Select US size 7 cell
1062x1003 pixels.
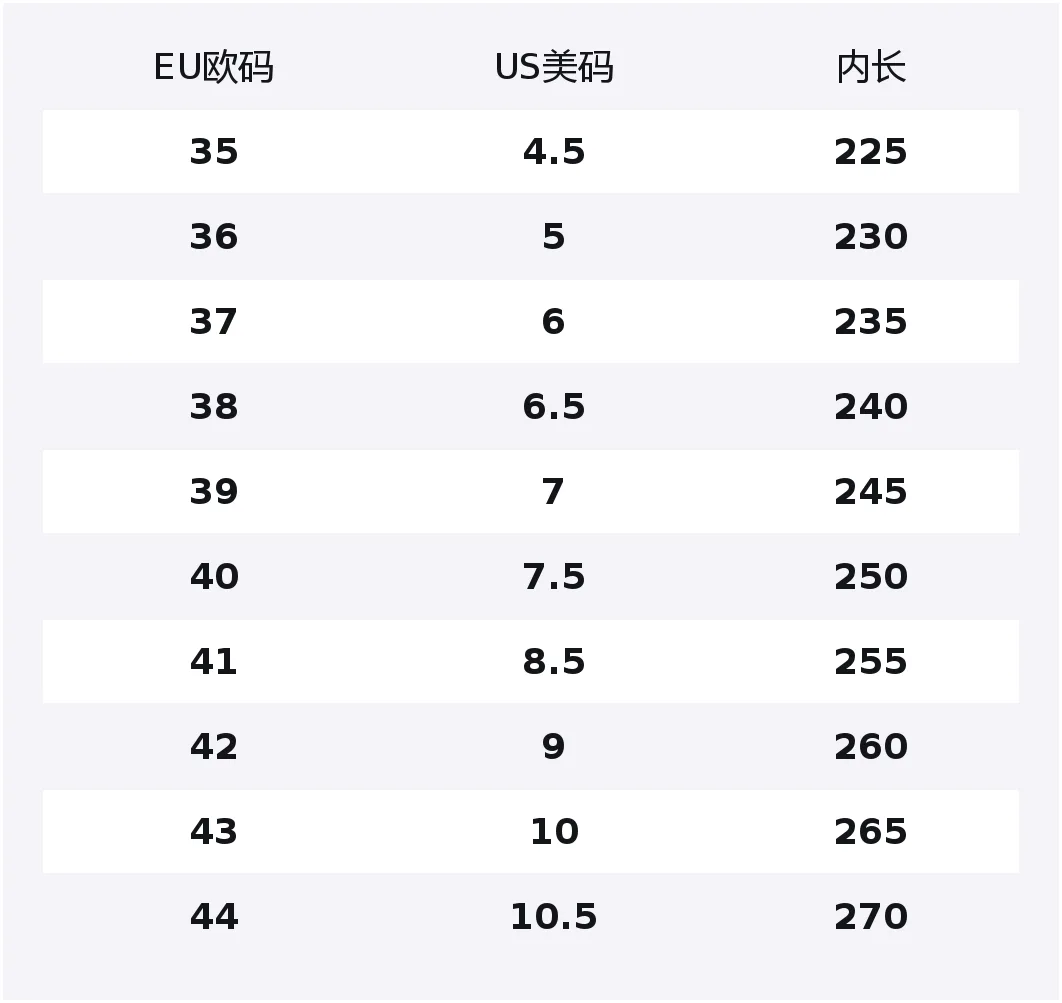[x=553, y=492]
